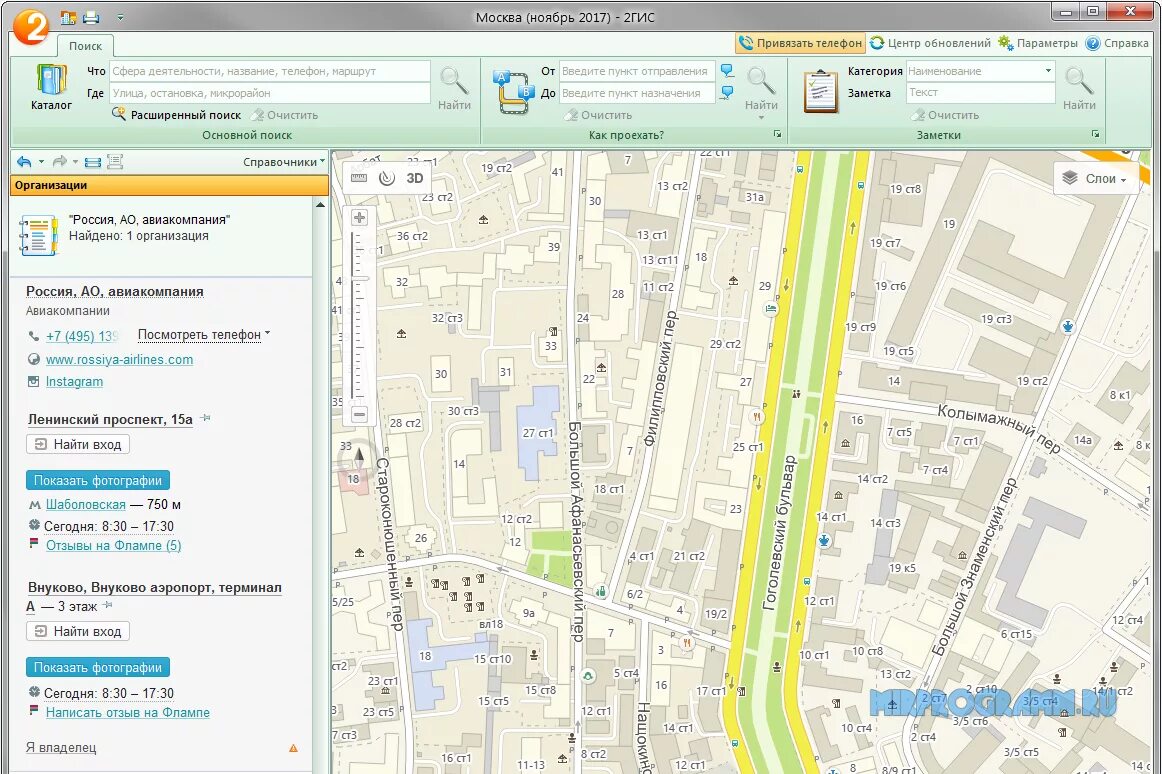
Task: Click the city buildings icon in title bar
Action: (68, 16)
